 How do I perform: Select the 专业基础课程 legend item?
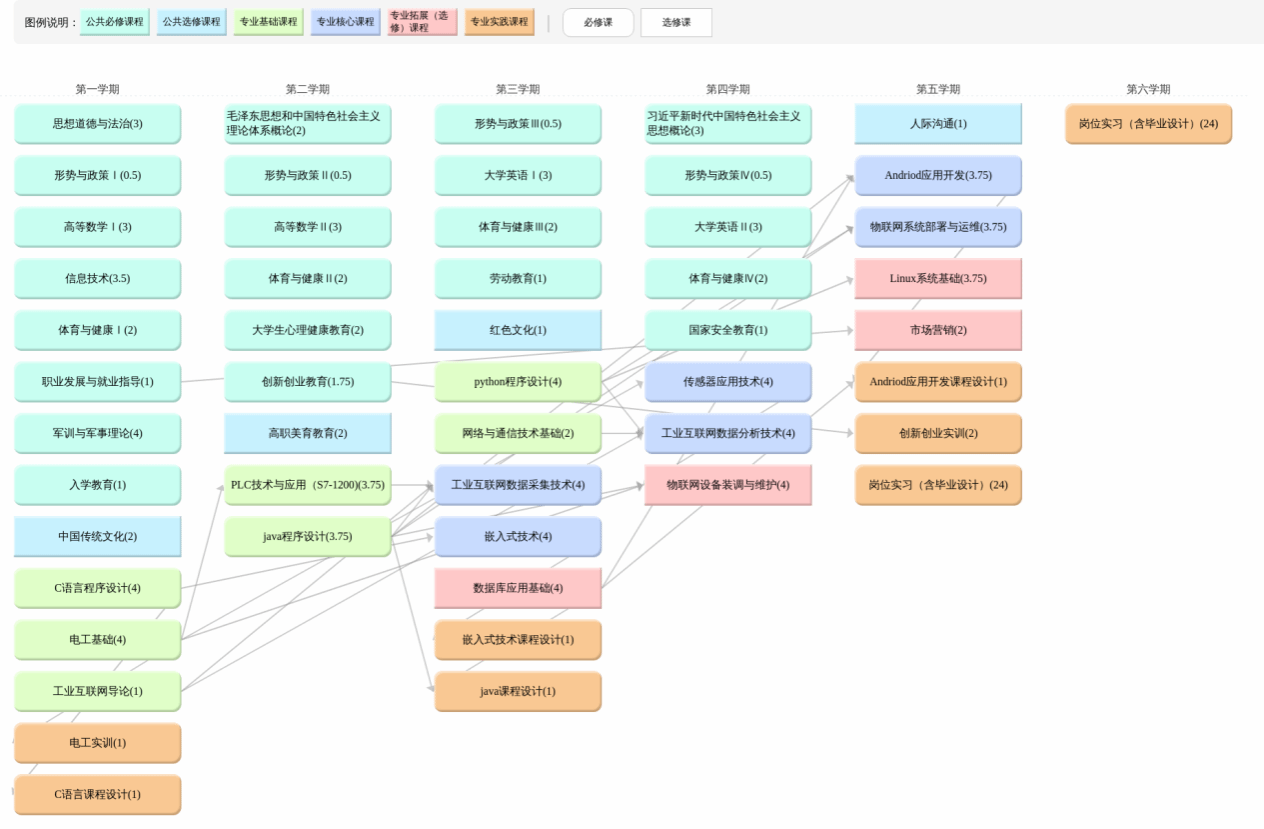269,22
